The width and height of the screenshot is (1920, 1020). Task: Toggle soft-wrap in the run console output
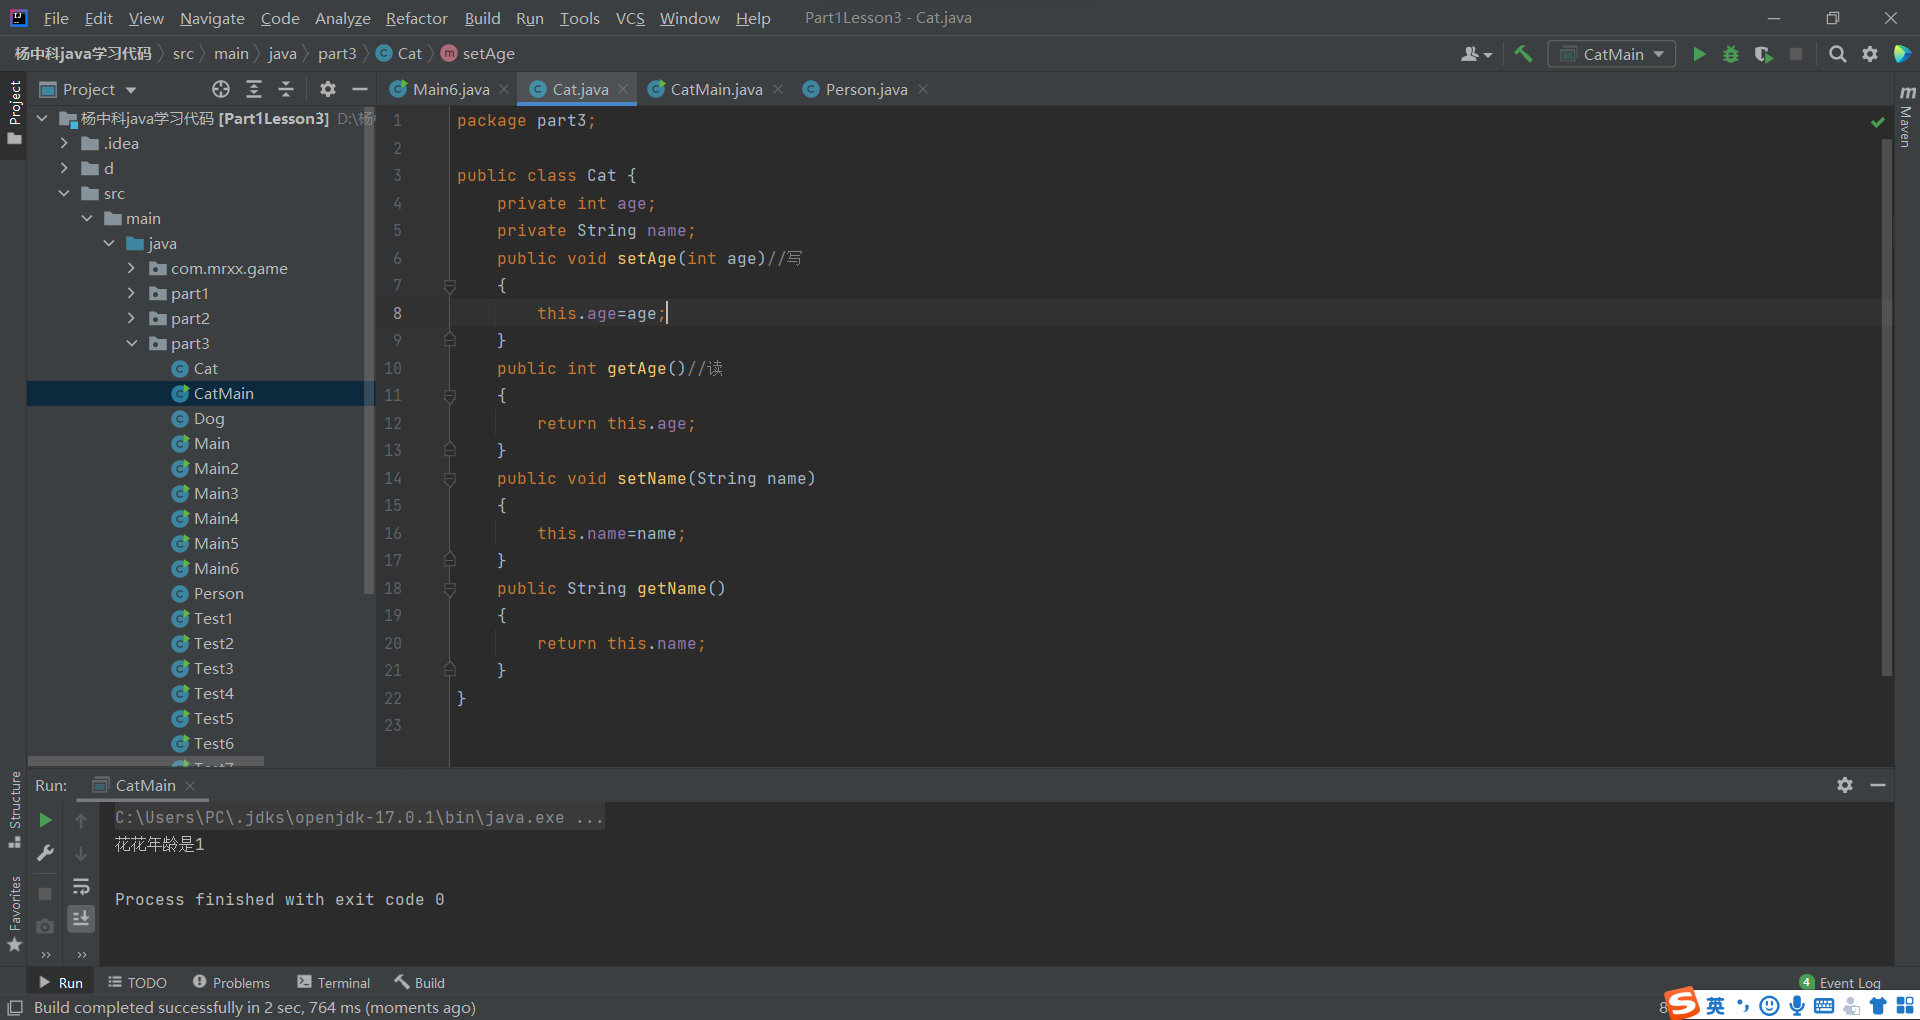pyautogui.click(x=81, y=886)
